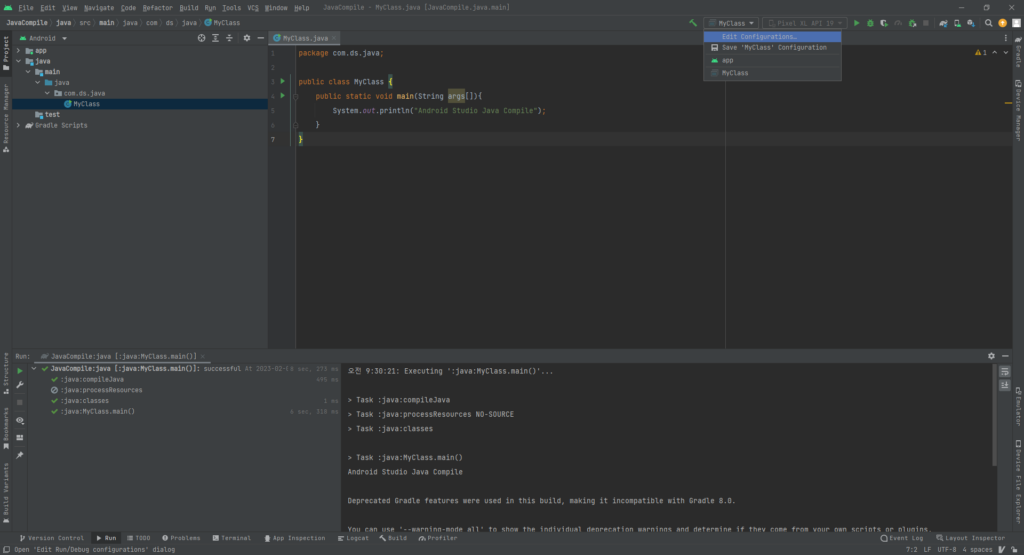Go to next highlighted error arrow

[1006, 52]
